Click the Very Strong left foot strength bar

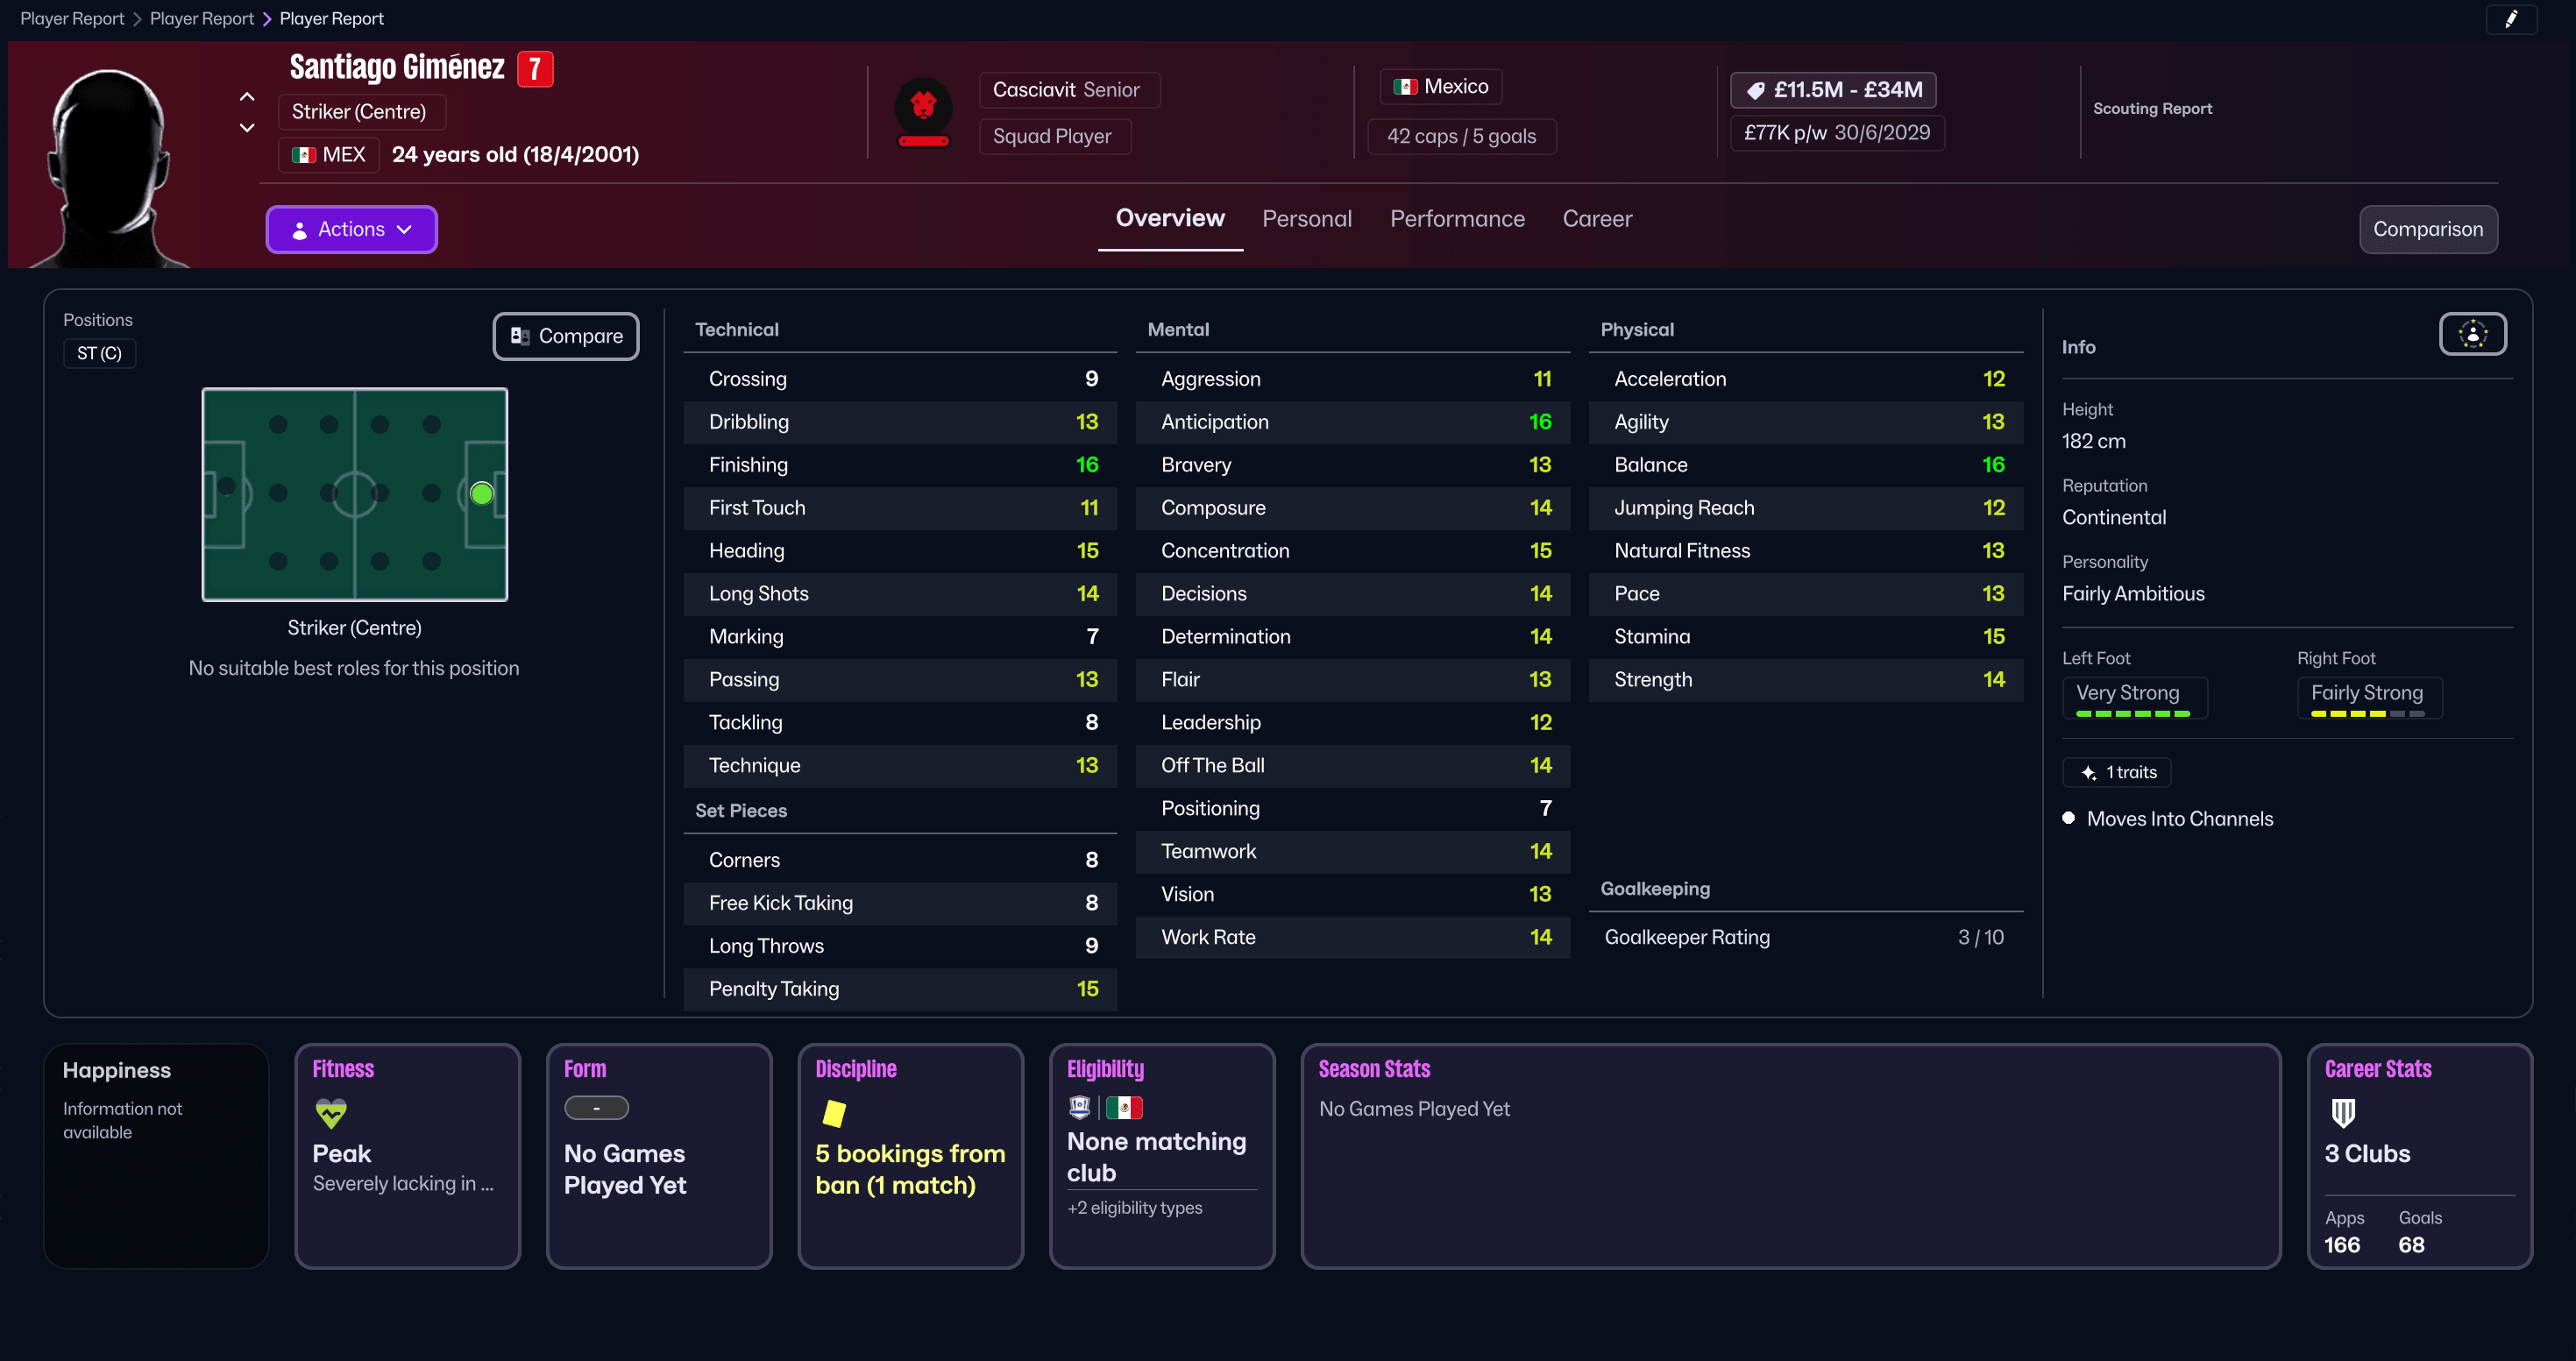[2133, 714]
